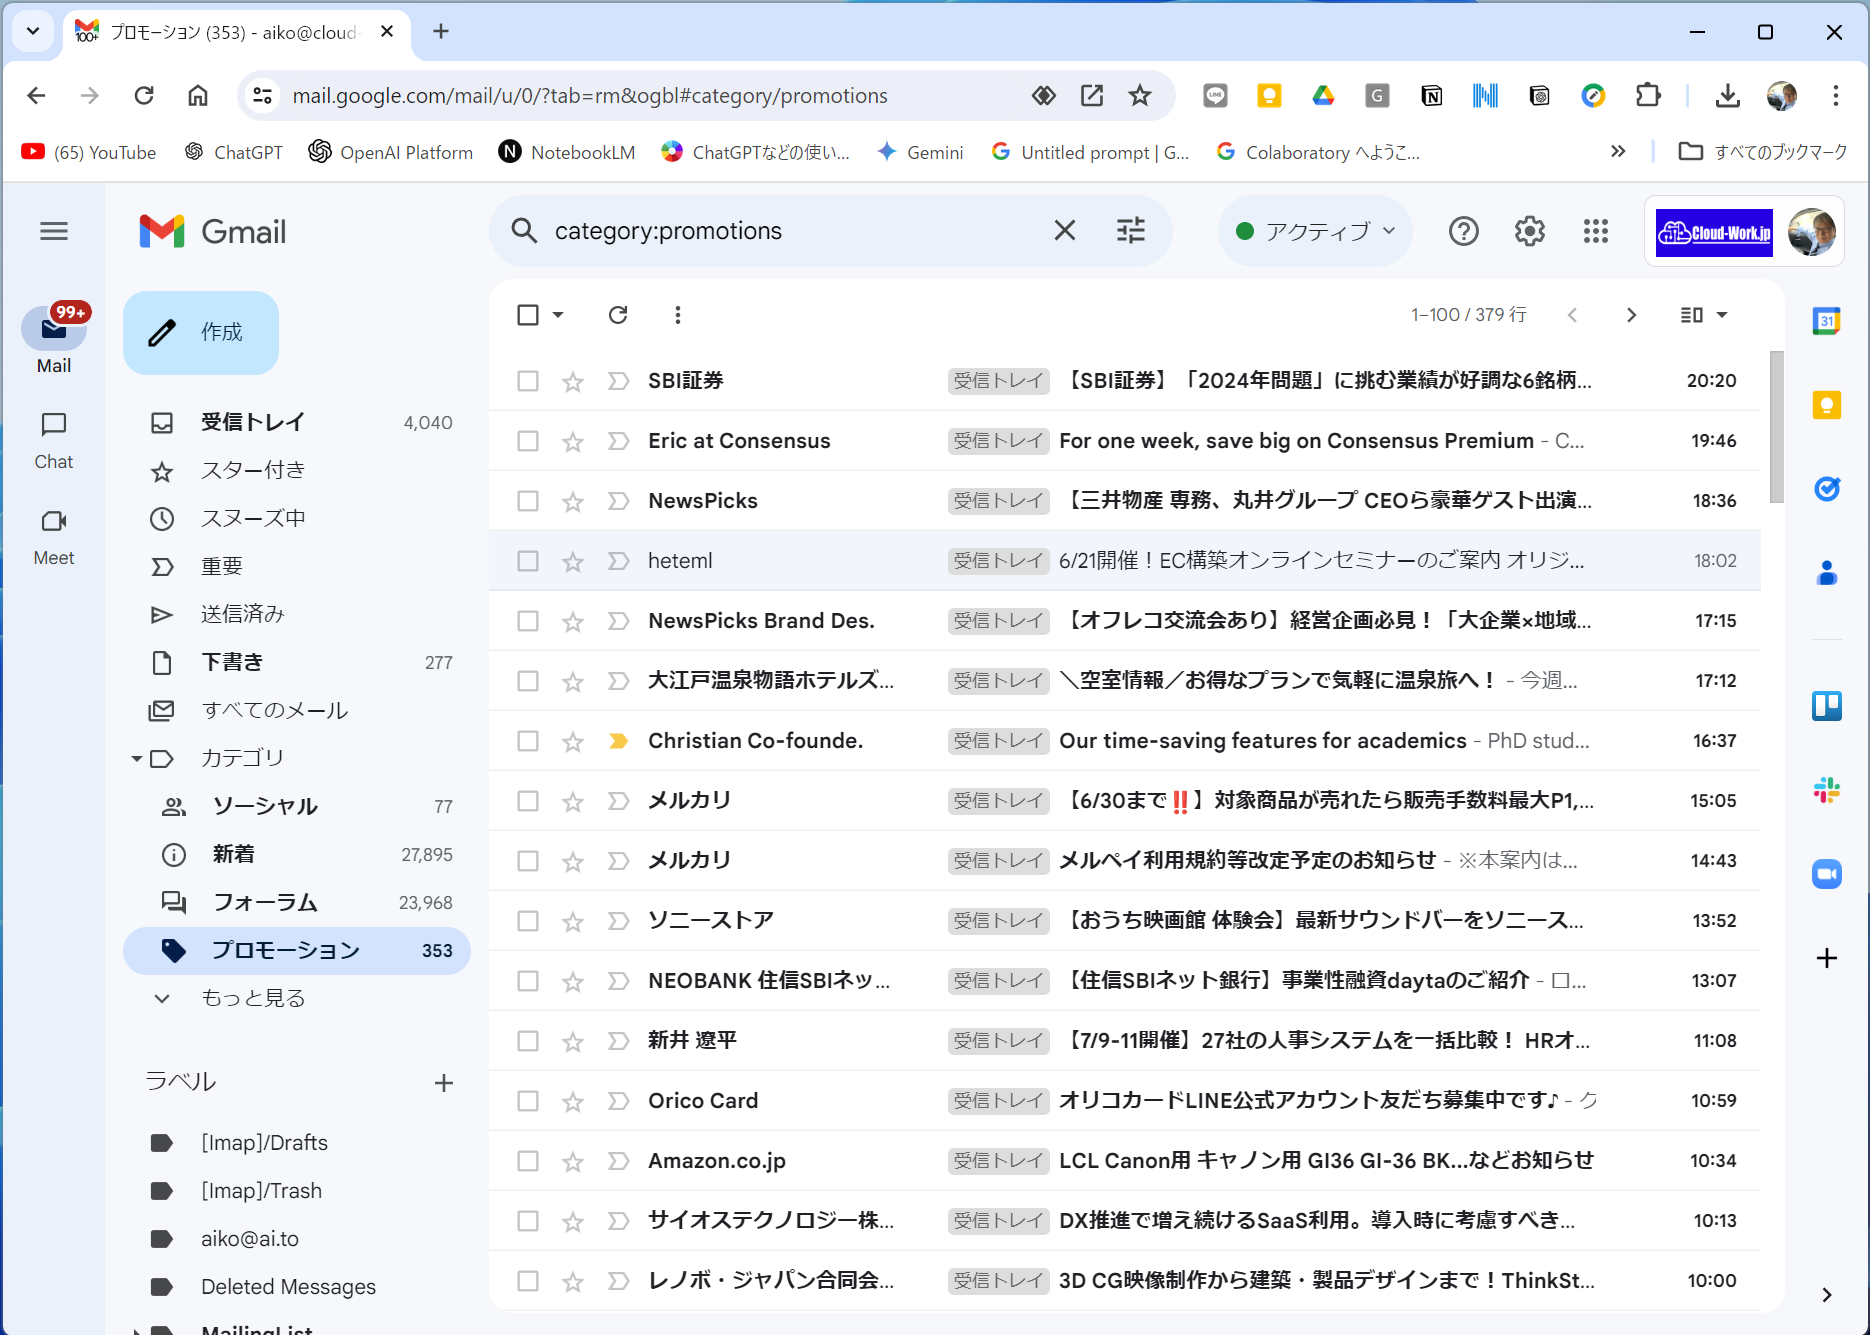The height and width of the screenshot is (1335, 1870).
Task: Open Google Keep in side panel
Action: coord(1826,405)
